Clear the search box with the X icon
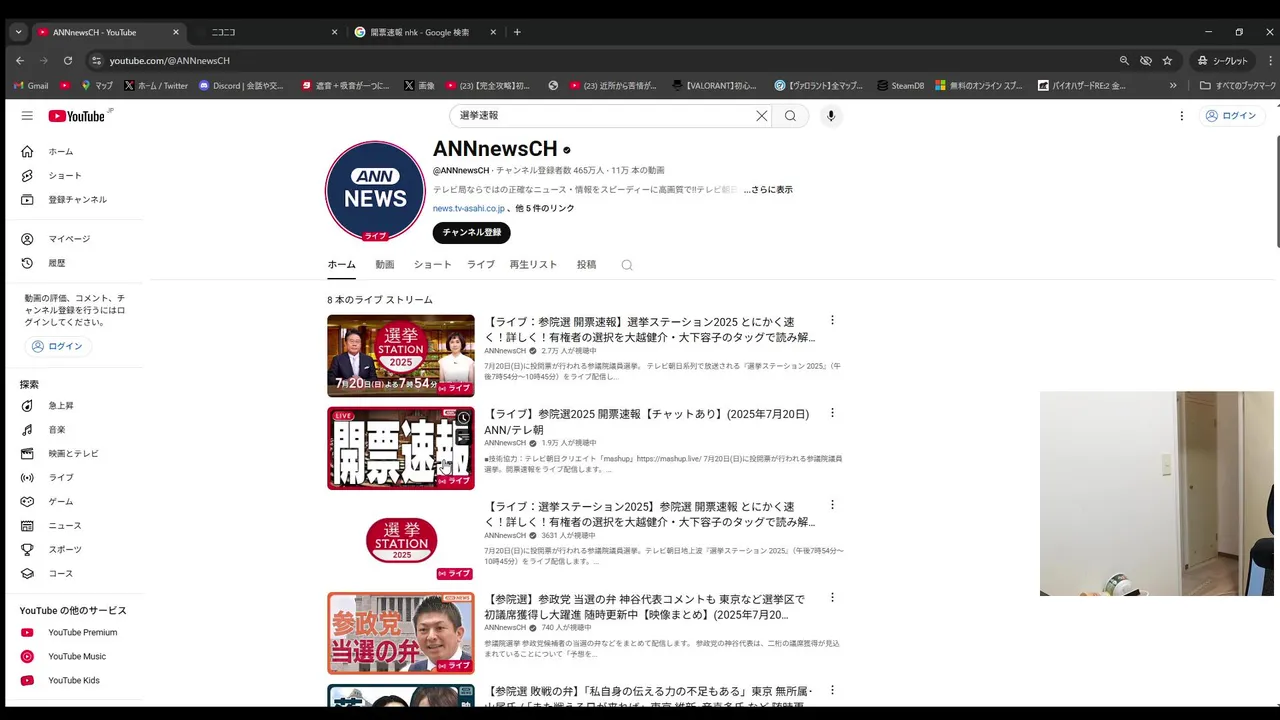 [x=761, y=116]
